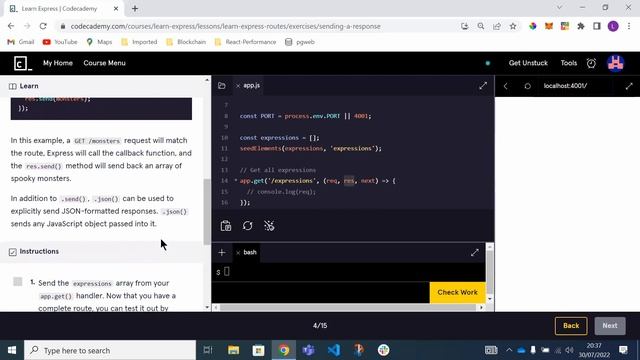
Task: Open the Tools menu
Action: pos(569,63)
